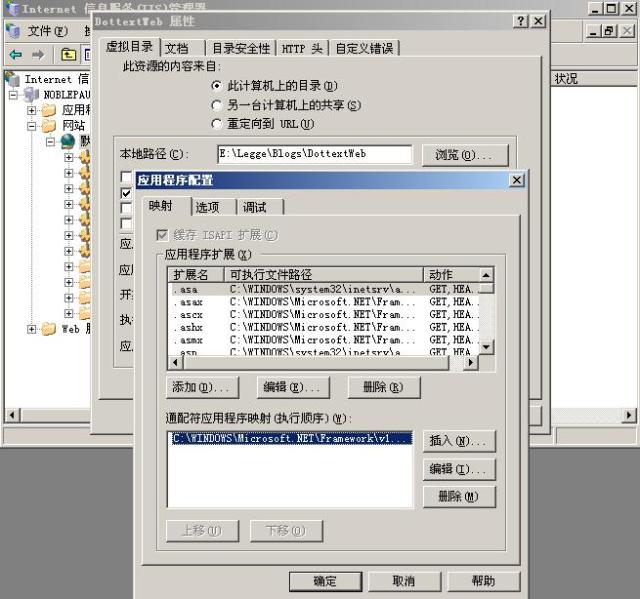Open the 选项 tab

214,207
